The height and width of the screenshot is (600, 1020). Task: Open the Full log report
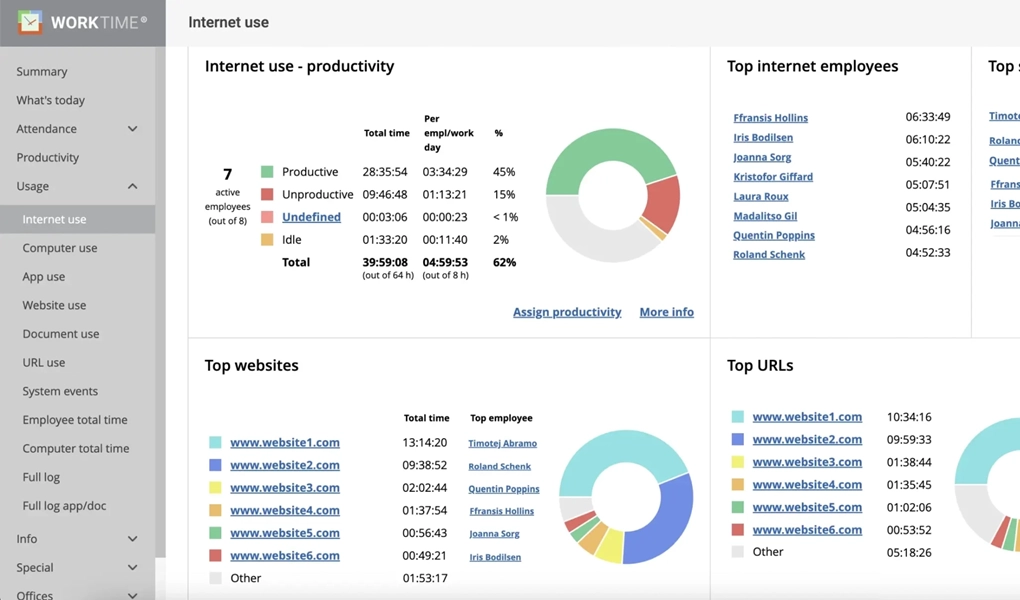tap(41, 477)
